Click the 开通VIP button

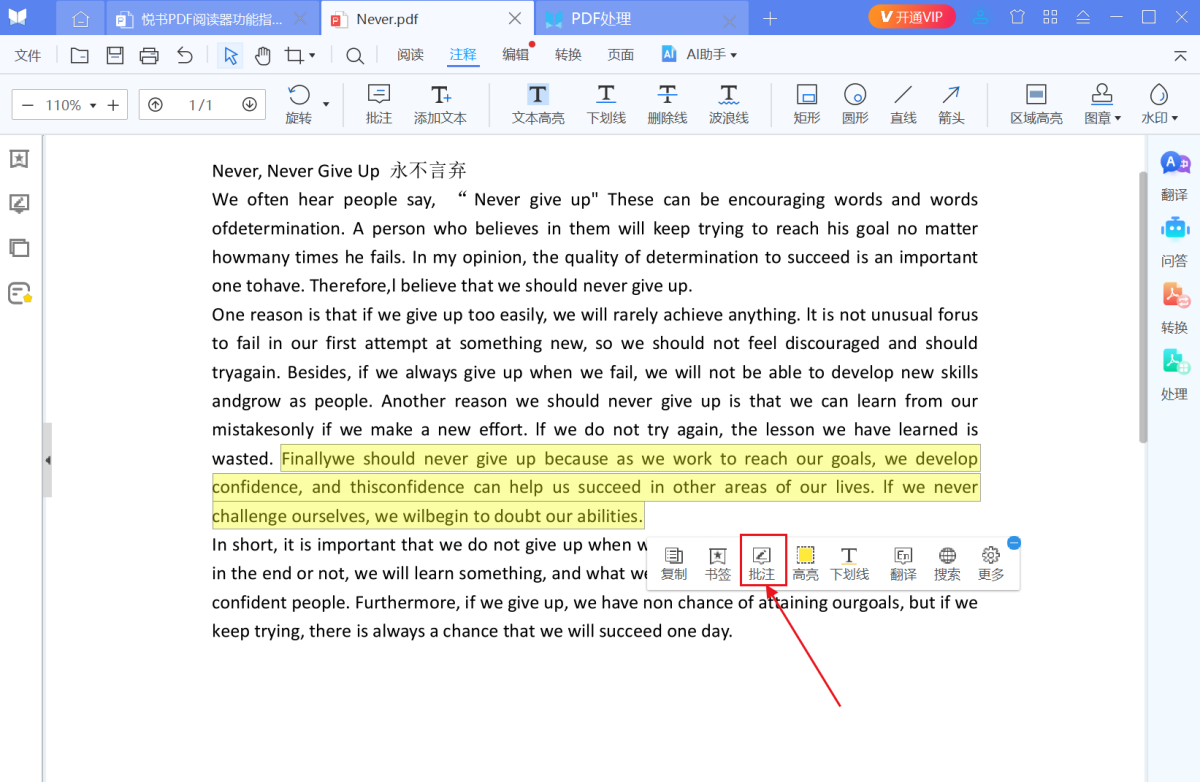pyautogui.click(x=912, y=17)
